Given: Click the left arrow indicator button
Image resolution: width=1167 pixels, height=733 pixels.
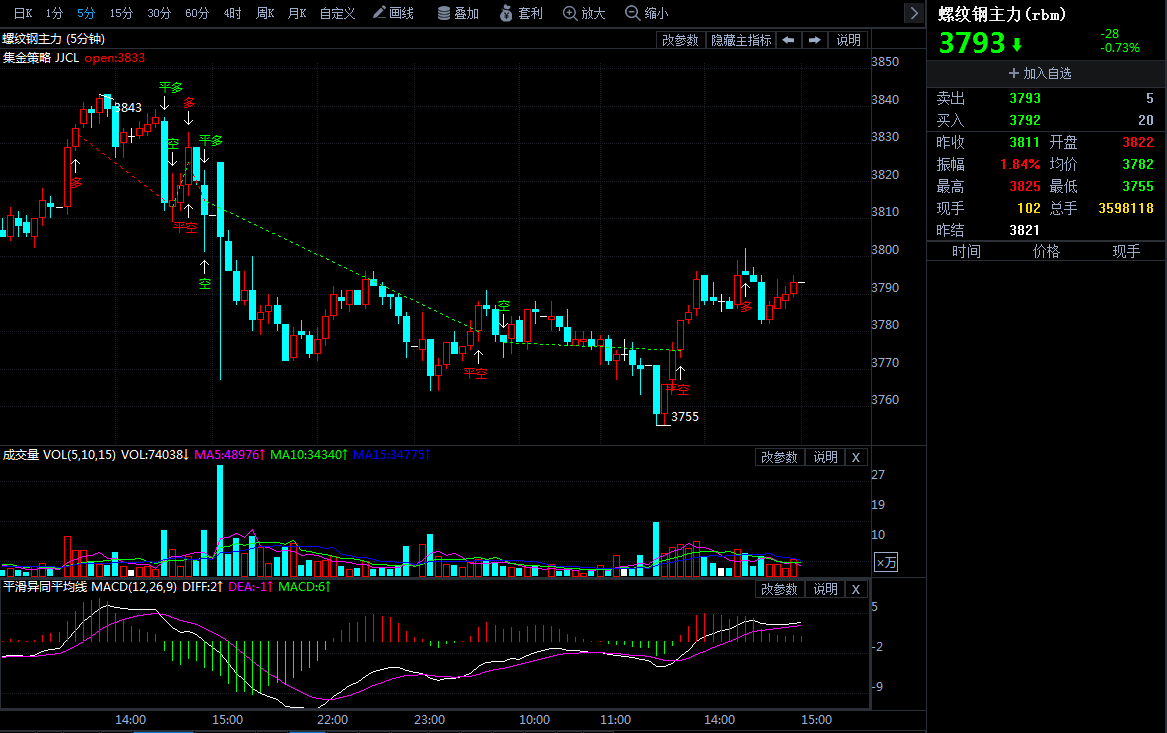Looking at the screenshot, I should (788, 40).
